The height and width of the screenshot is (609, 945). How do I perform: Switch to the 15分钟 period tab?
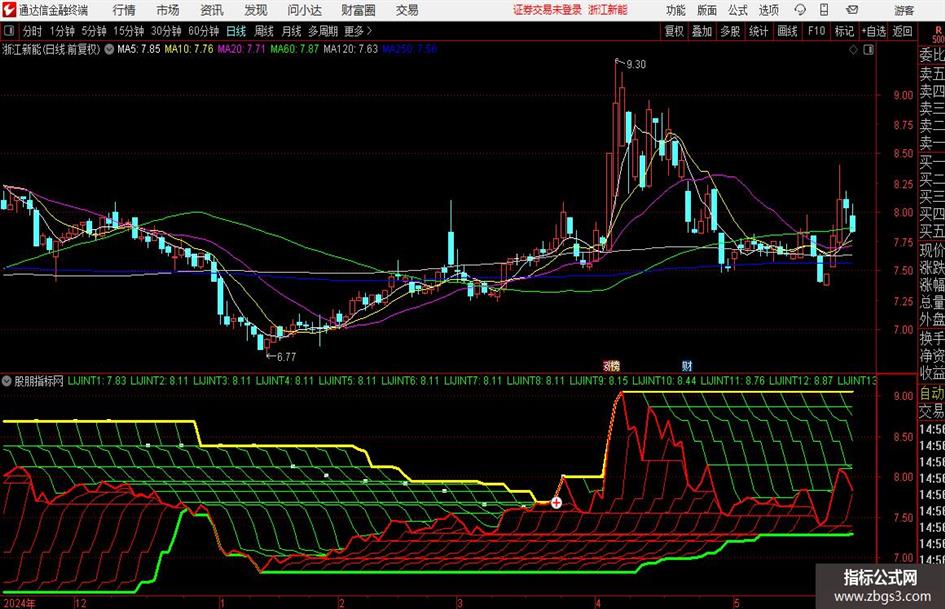point(129,31)
